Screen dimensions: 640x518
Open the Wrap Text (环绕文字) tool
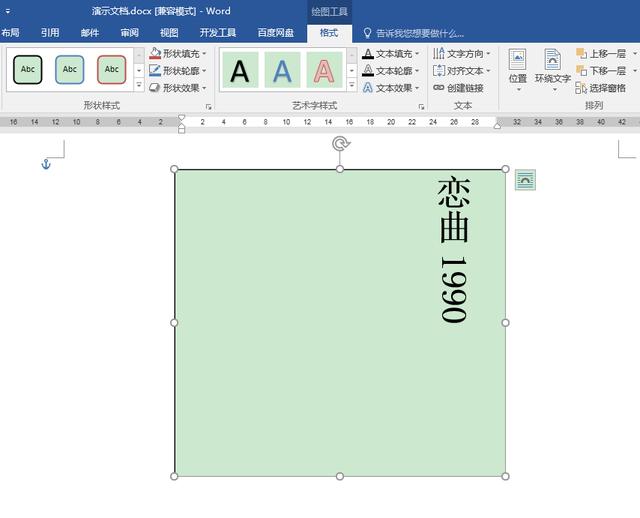pyautogui.click(x=552, y=71)
